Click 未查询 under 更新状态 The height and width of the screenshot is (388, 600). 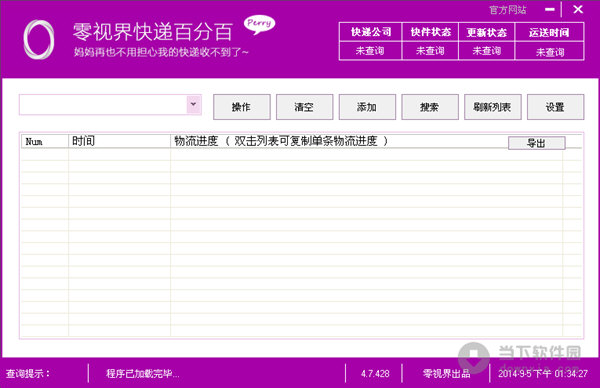click(487, 51)
